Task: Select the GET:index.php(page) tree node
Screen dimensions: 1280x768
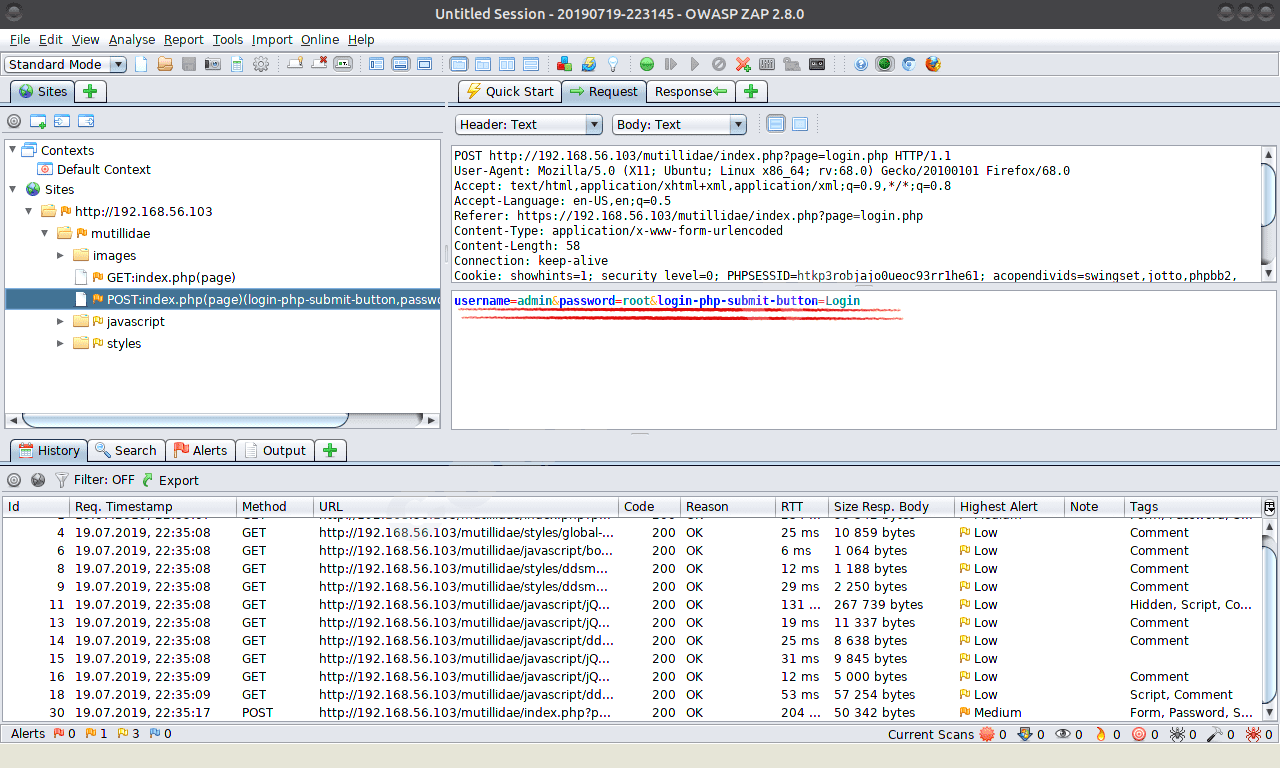Action: pyautogui.click(x=170, y=277)
